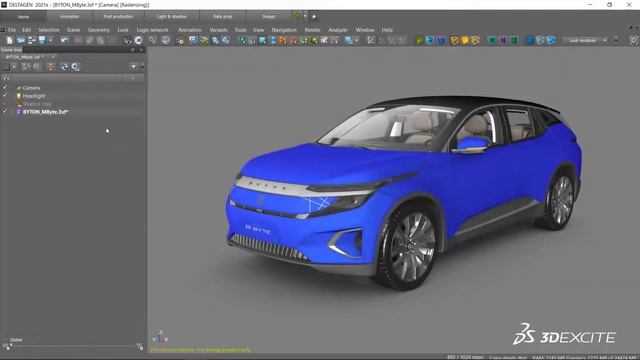Click the open file folder icon in the toolbar
The image size is (640, 360).
tap(20, 40)
